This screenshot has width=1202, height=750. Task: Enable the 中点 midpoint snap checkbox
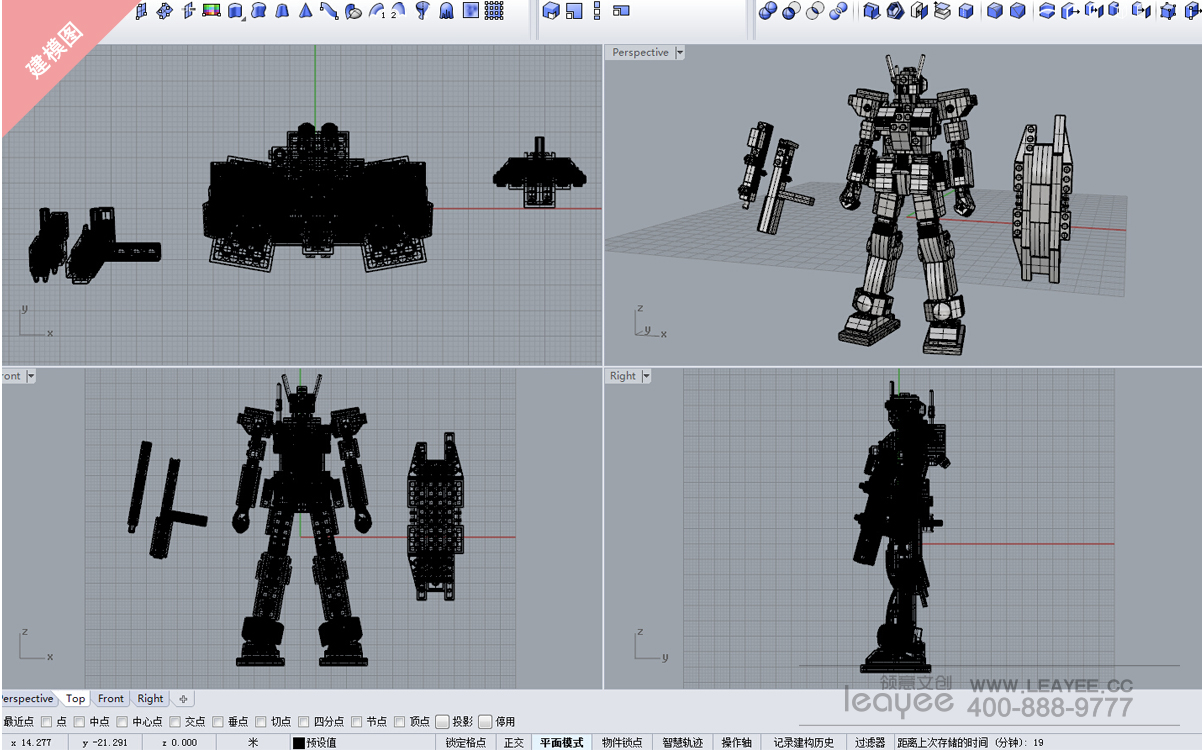click(x=78, y=722)
